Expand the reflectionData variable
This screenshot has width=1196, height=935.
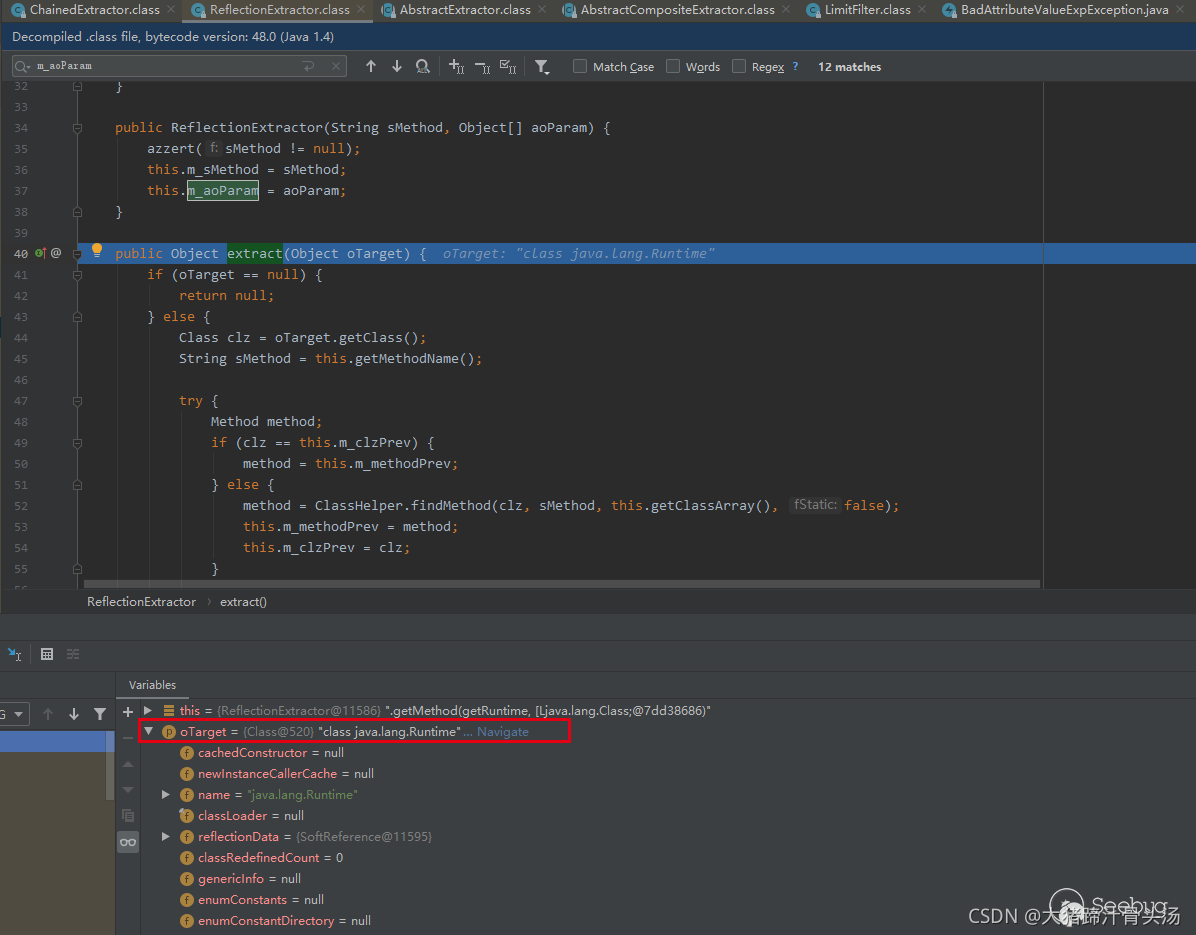pos(166,837)
